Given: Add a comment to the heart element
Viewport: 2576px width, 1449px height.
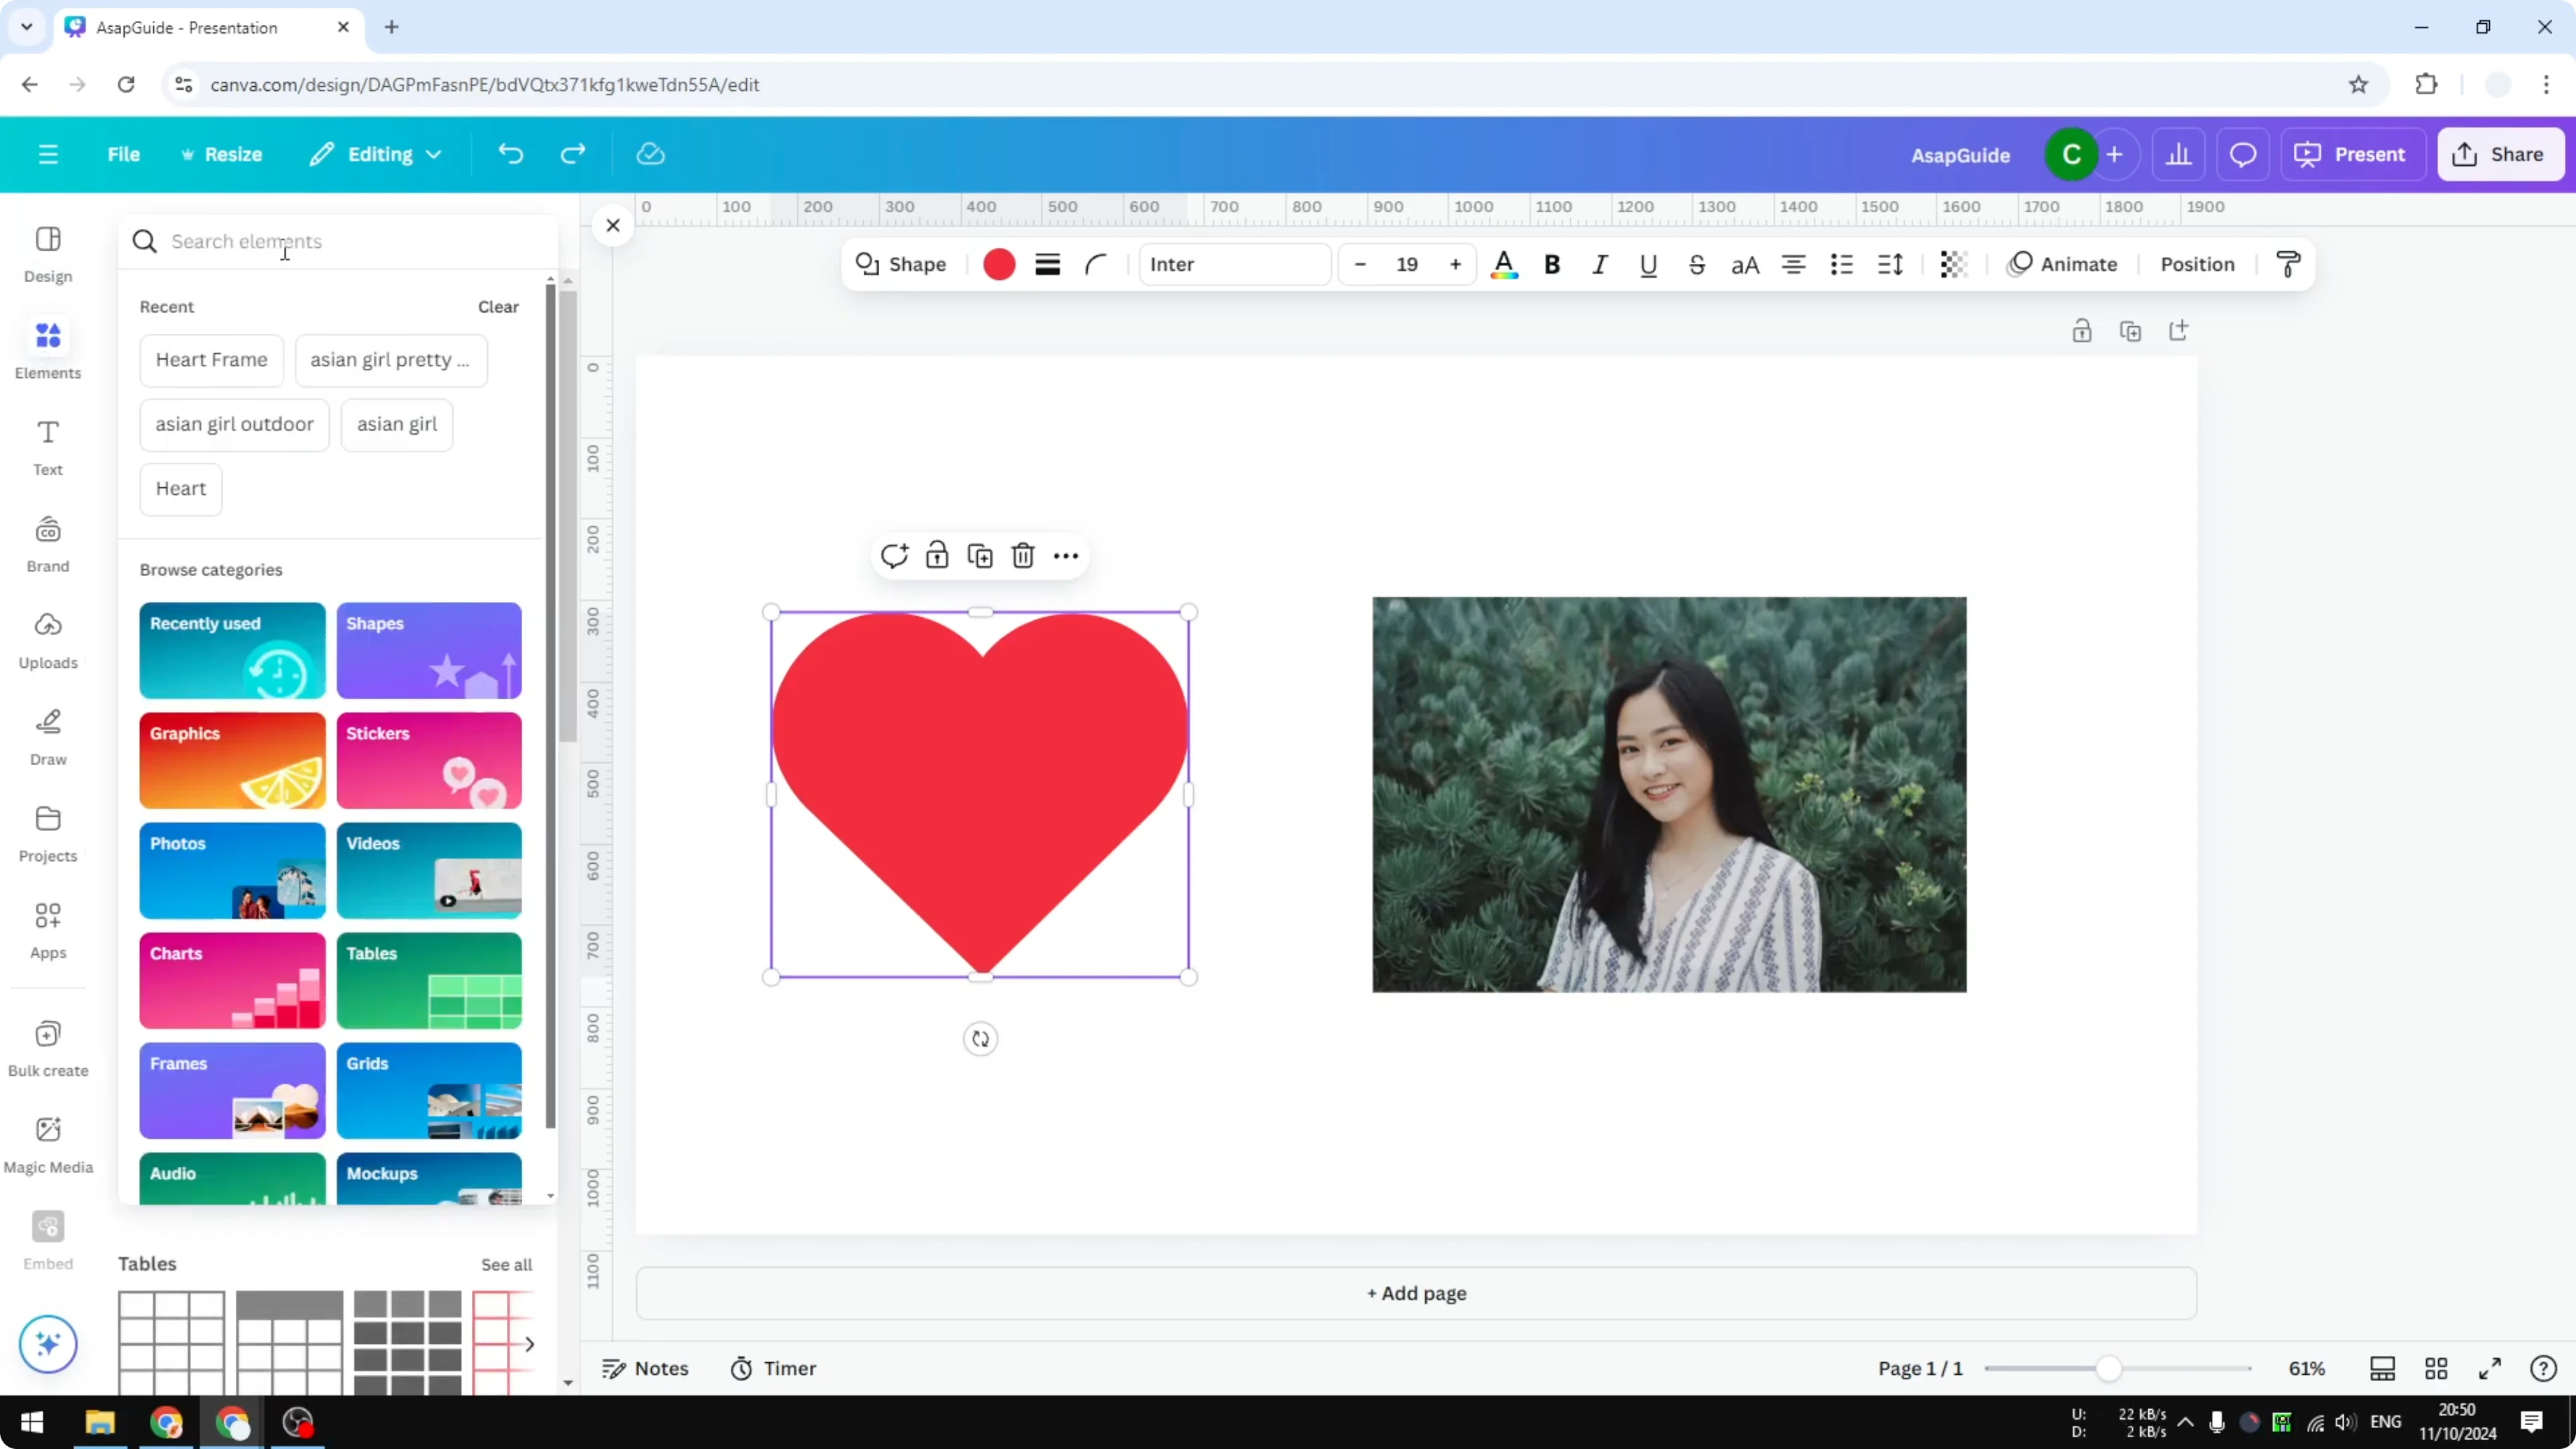Looking at the screenshot, I should point(893,556).
